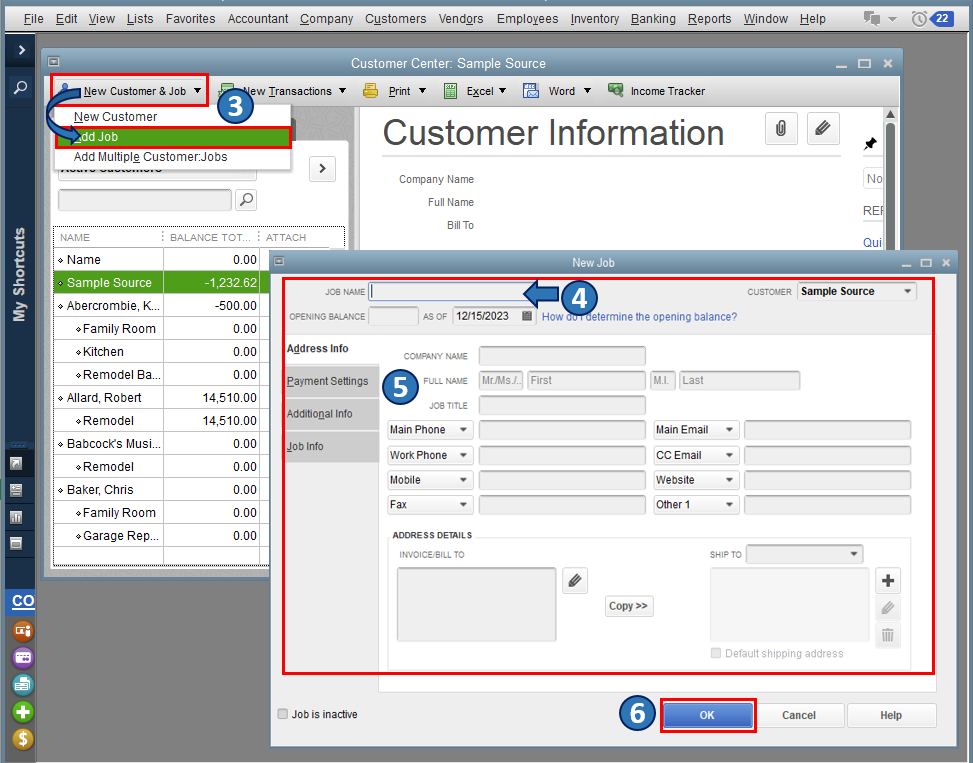Viewport: 973px width, 763px height.
Task: Click the paperclip attach icon in Customer Information
Action: pyautogui.click(x=781, y=128)
